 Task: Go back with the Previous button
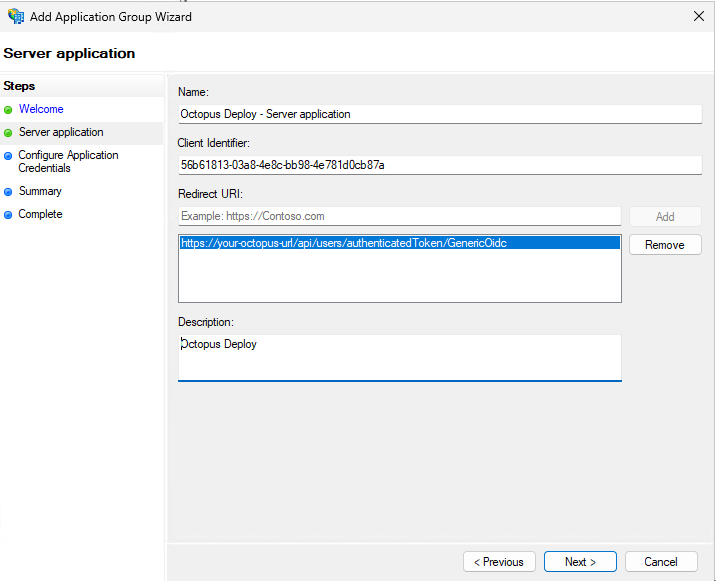coord(499,562)
